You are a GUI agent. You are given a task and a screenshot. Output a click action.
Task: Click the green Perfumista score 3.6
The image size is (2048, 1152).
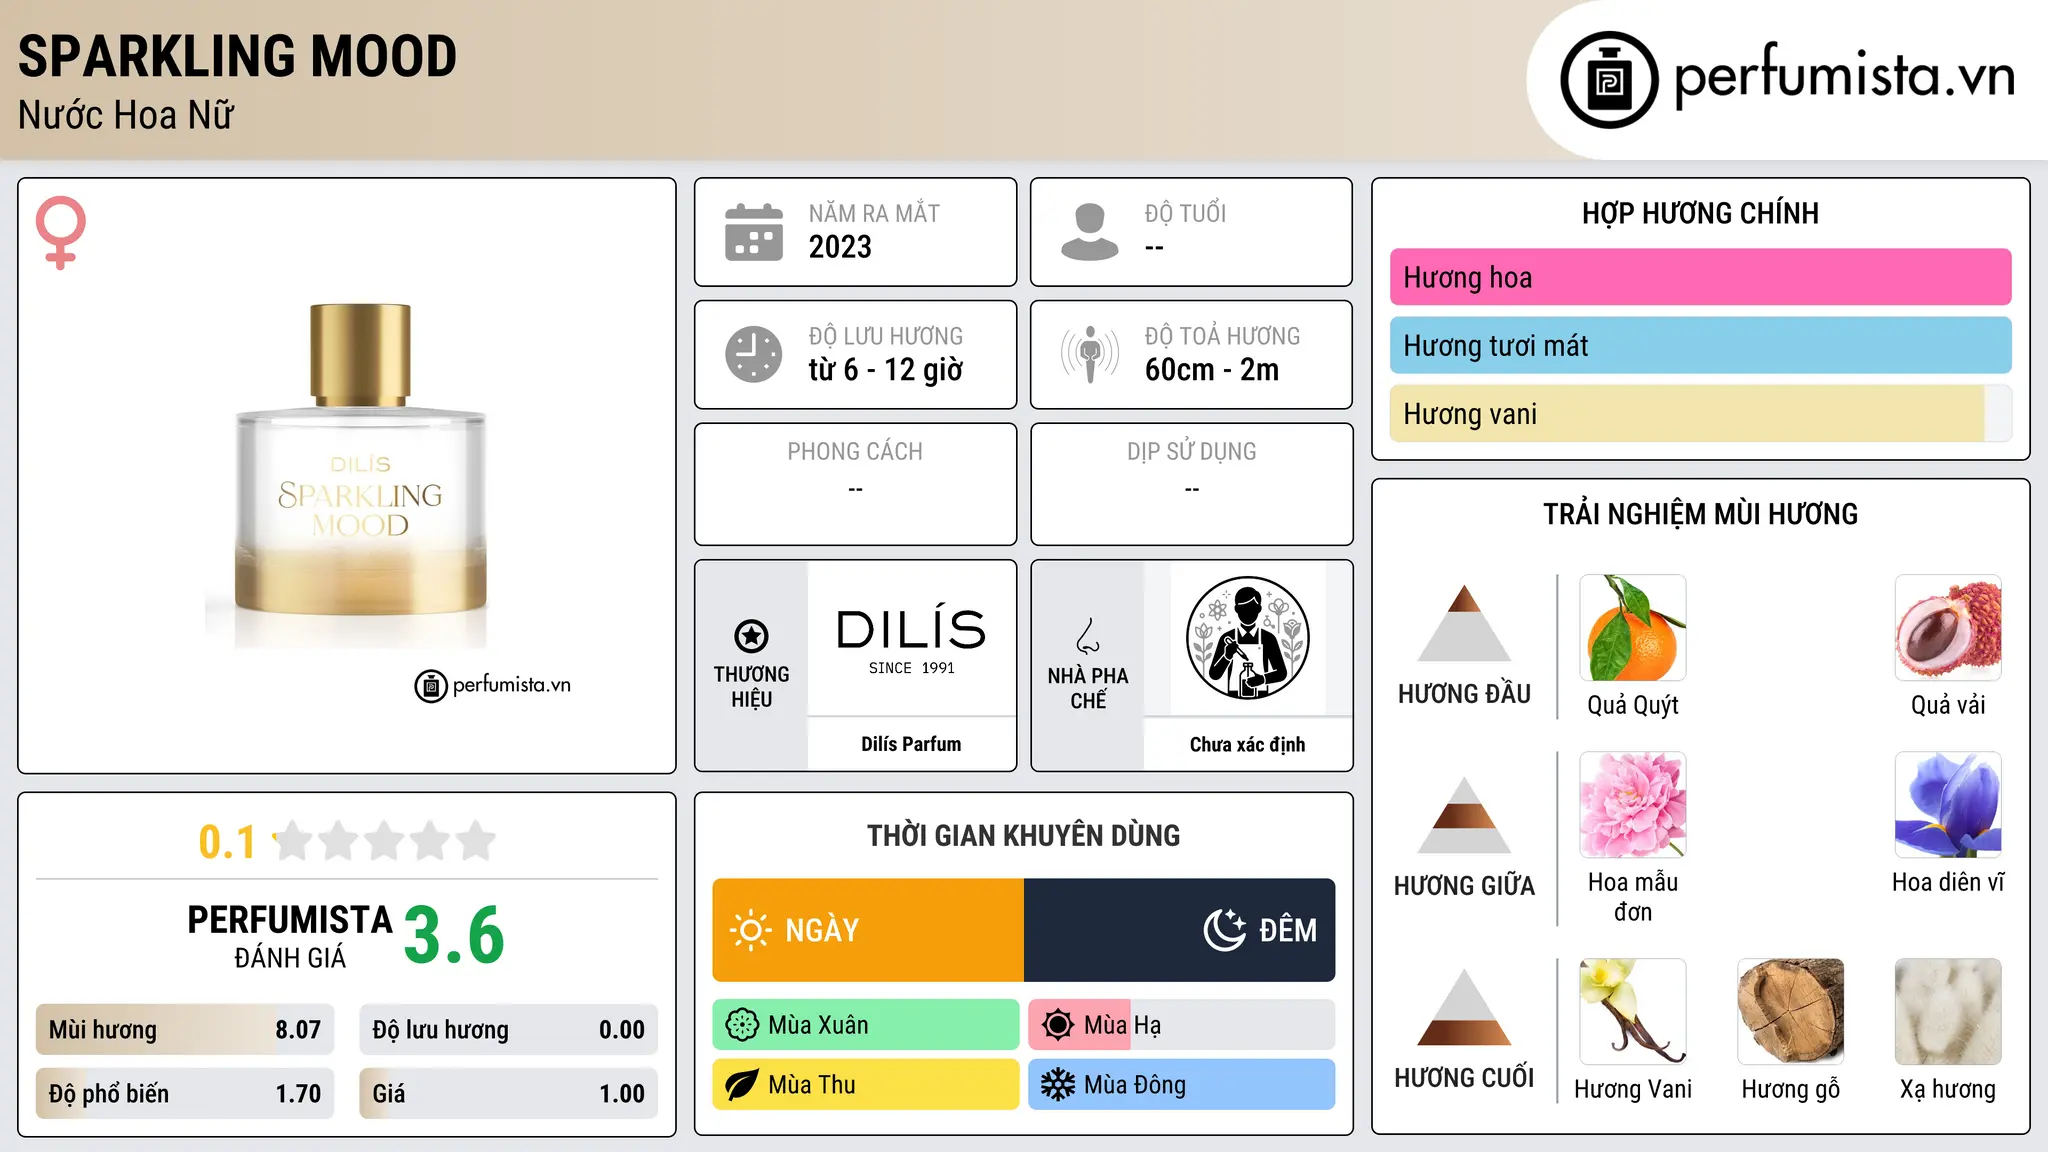(454, 935)
